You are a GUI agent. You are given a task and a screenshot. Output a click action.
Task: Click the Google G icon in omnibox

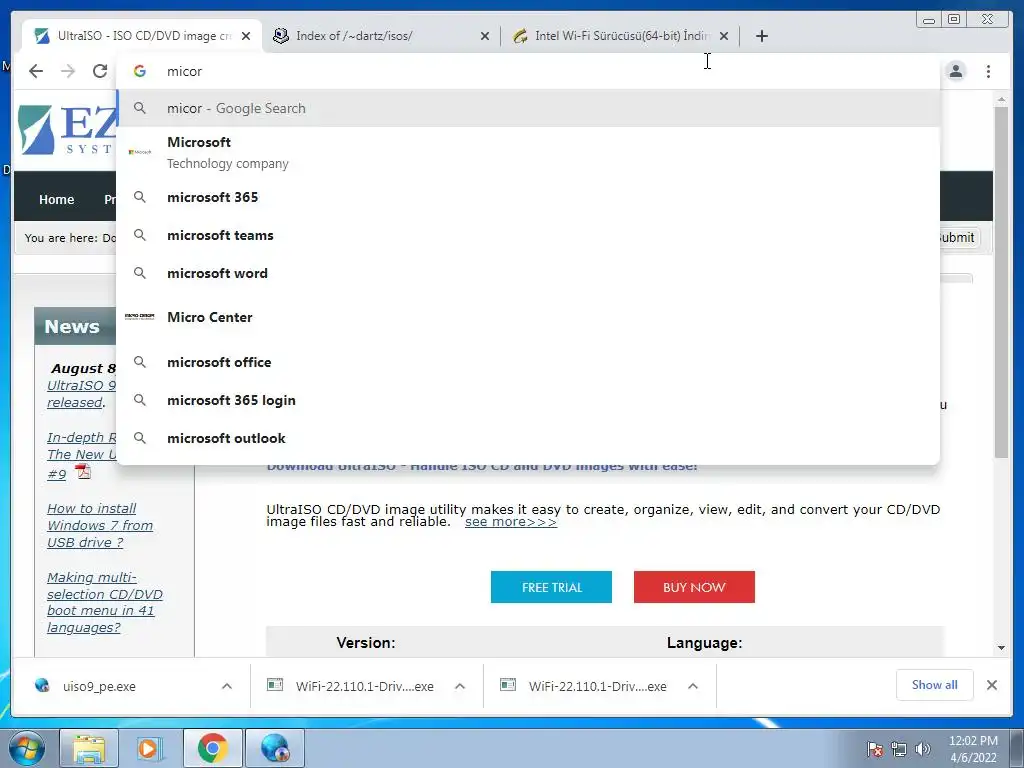[x=140, y=71]
